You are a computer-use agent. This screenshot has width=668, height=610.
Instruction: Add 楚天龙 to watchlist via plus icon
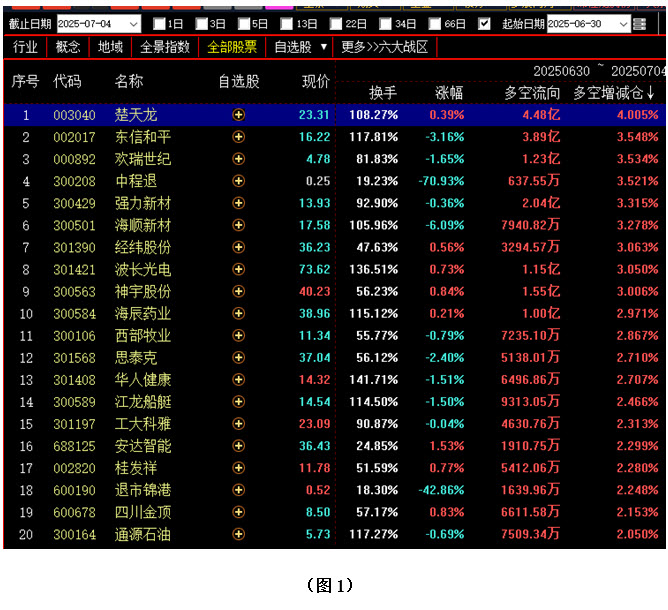click(x=239, y=115)
